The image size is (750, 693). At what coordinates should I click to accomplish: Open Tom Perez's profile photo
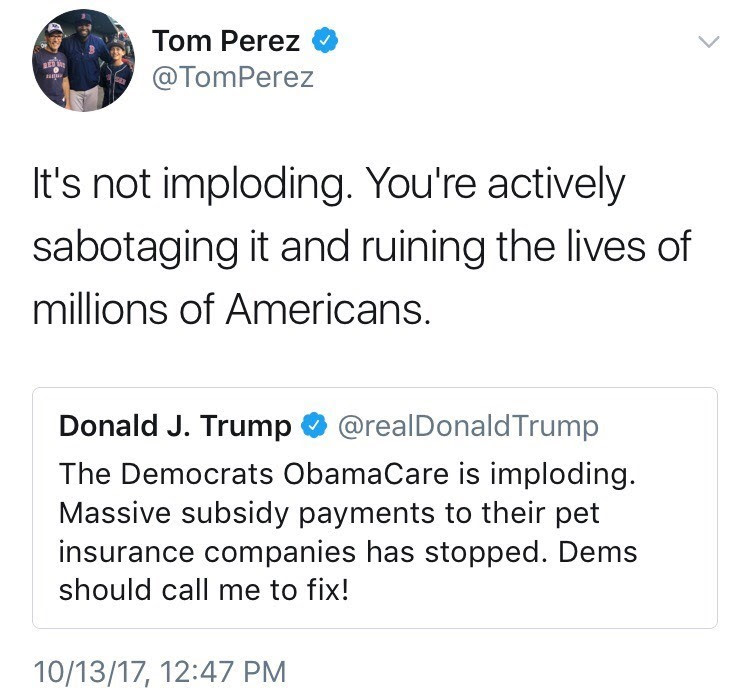point(83,59)
